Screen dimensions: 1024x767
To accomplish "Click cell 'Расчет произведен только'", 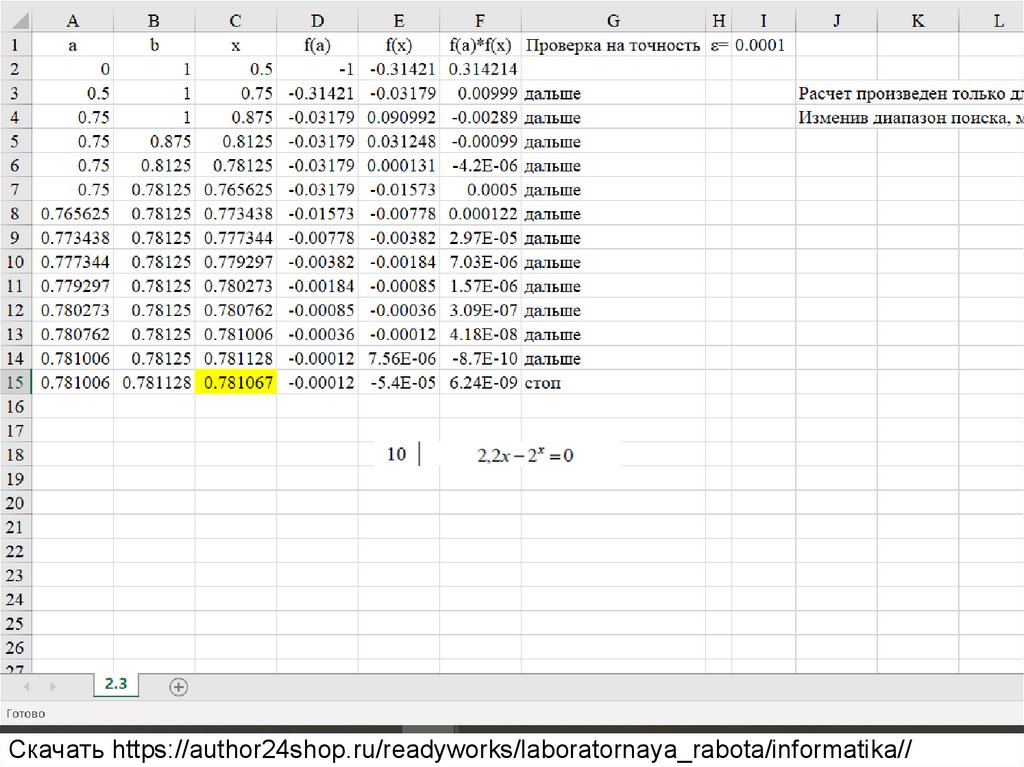I will (910, 93).
